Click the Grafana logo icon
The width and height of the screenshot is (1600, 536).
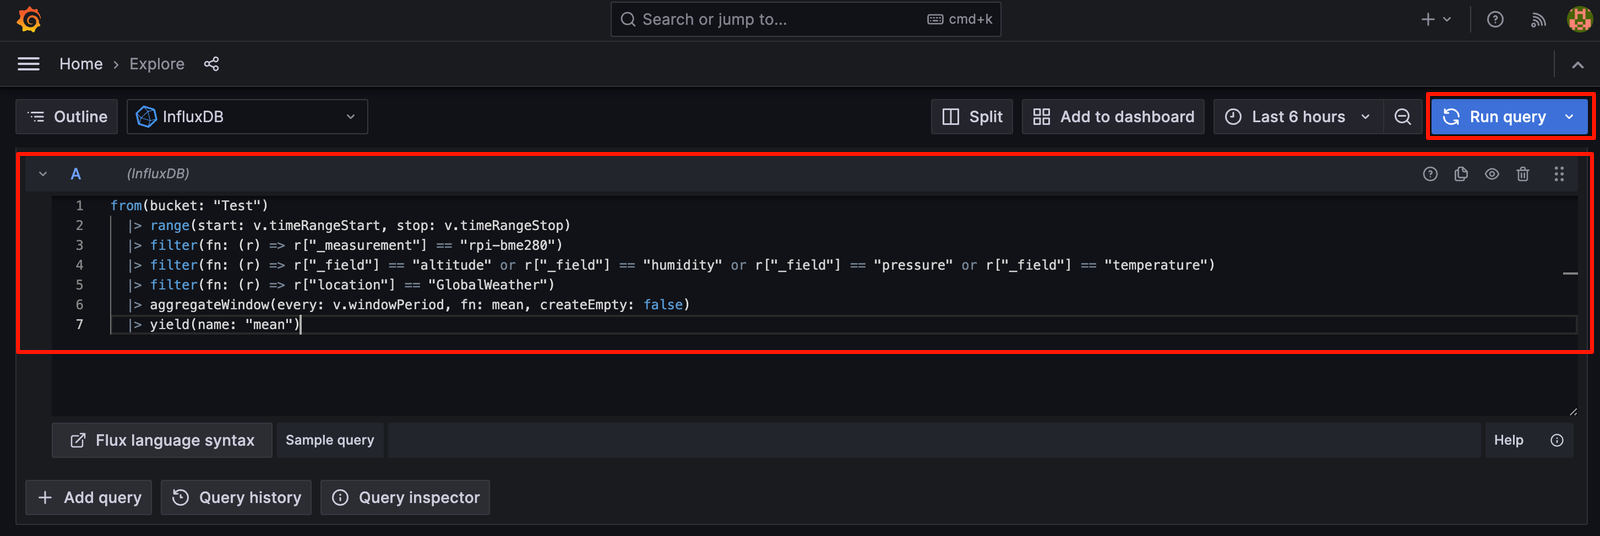pos(29,19)
